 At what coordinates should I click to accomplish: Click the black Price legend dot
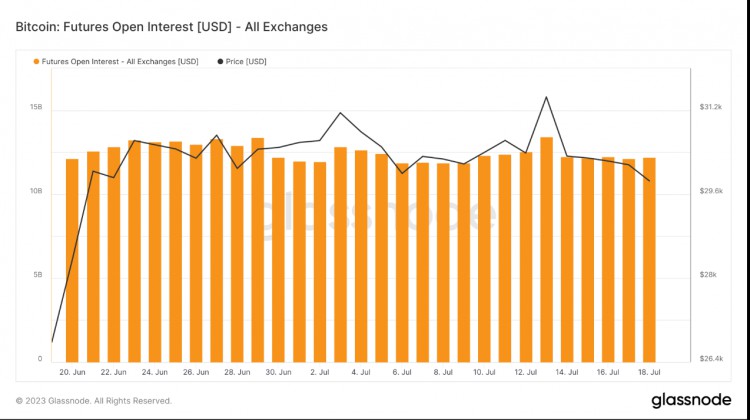point(220,62)
